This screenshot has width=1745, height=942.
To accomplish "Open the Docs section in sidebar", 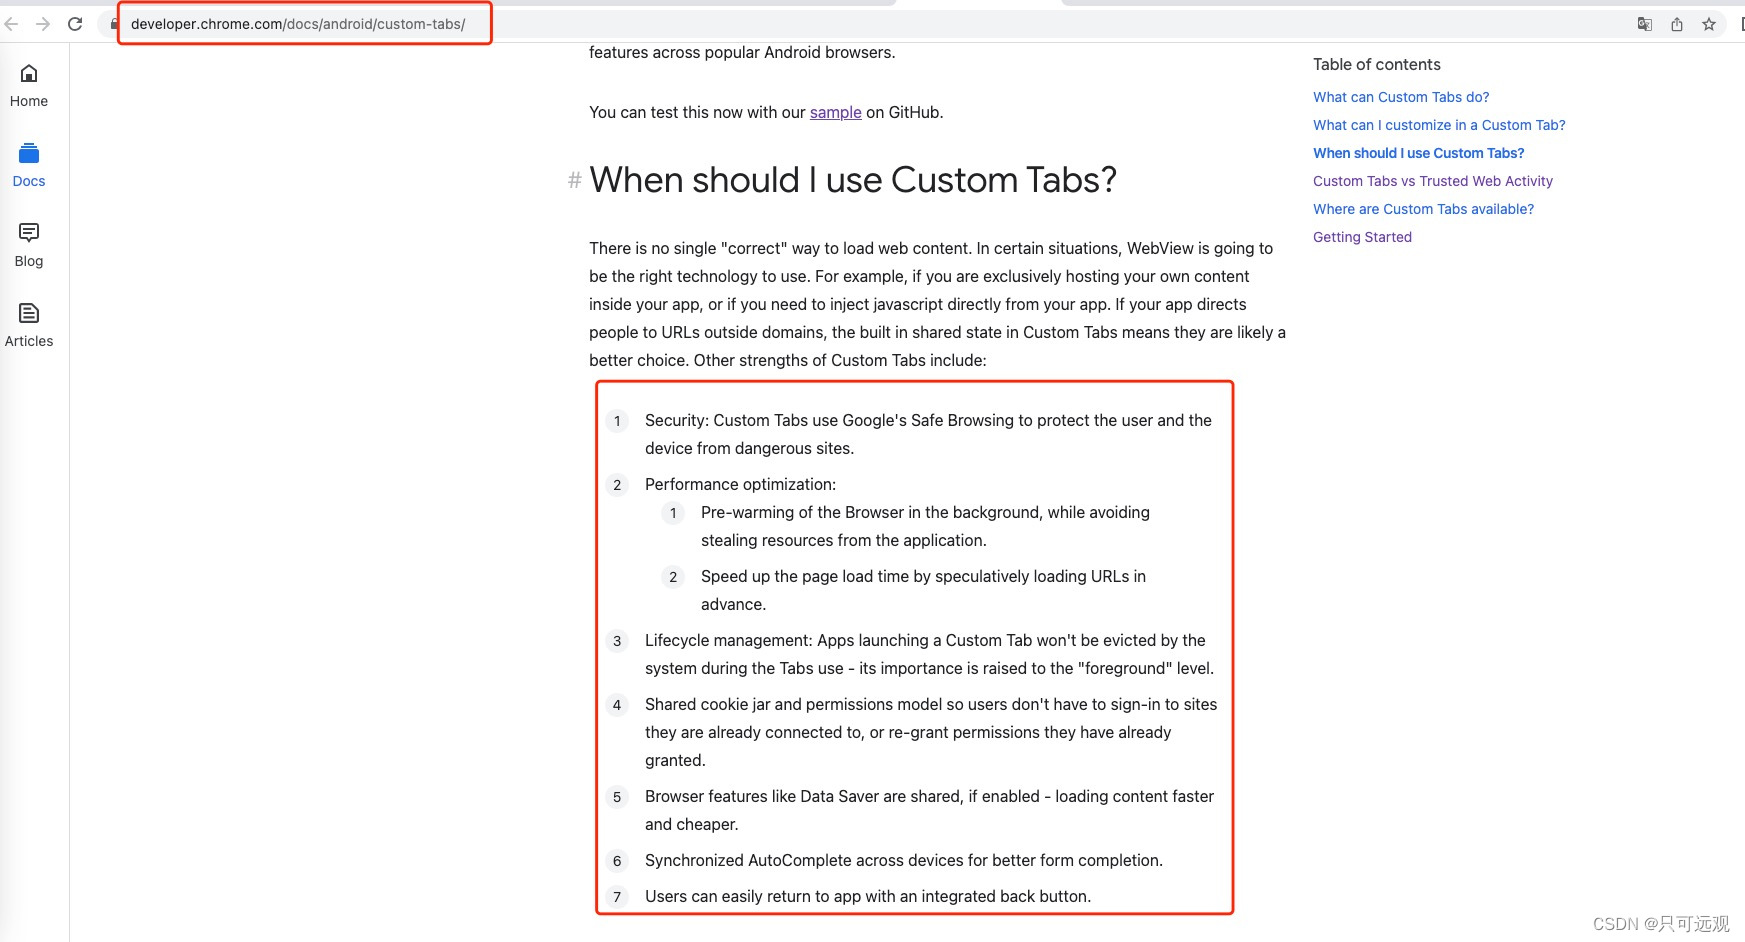I will [29, 166].
